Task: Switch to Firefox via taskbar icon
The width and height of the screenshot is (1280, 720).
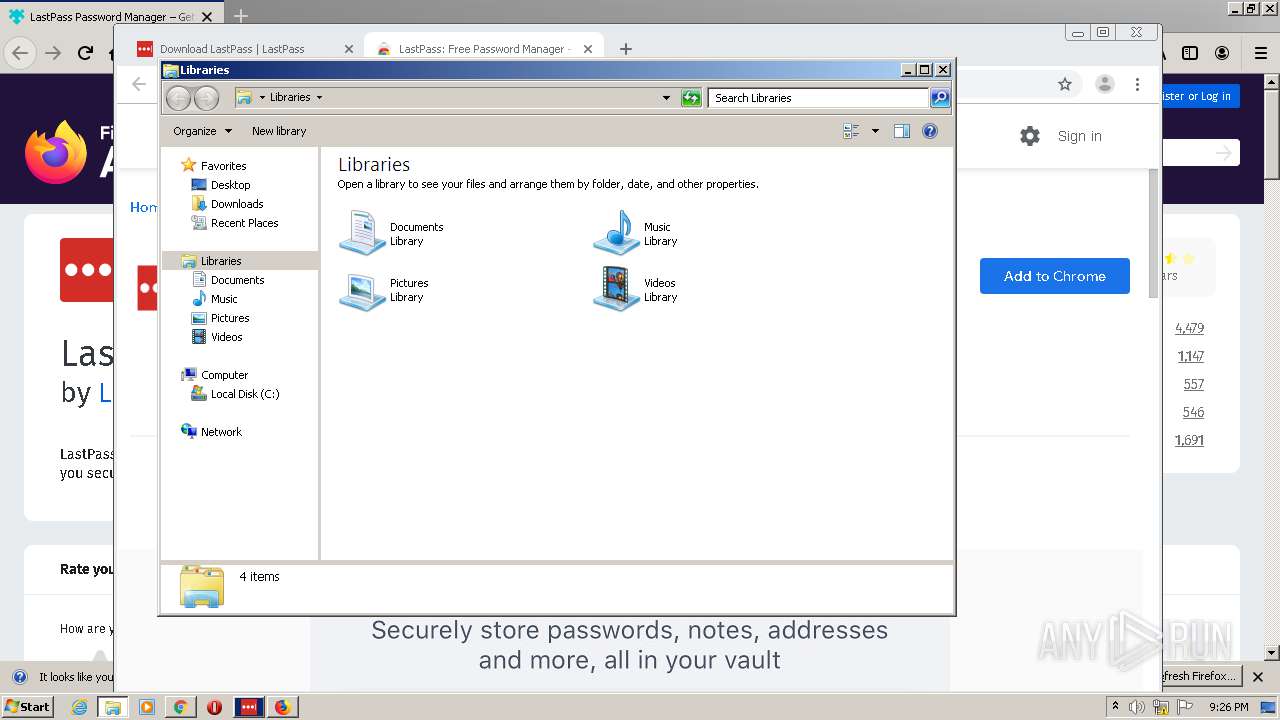Action: [282, 707]
